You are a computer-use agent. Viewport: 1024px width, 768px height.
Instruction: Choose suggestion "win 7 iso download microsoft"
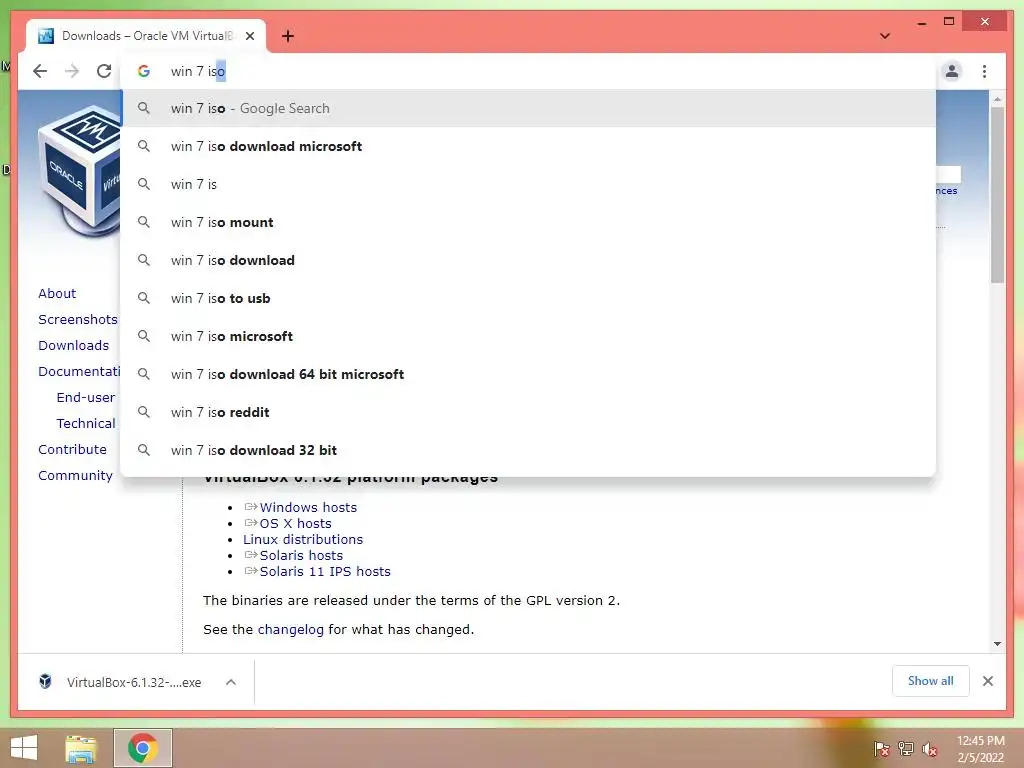(x=529, y=146)
